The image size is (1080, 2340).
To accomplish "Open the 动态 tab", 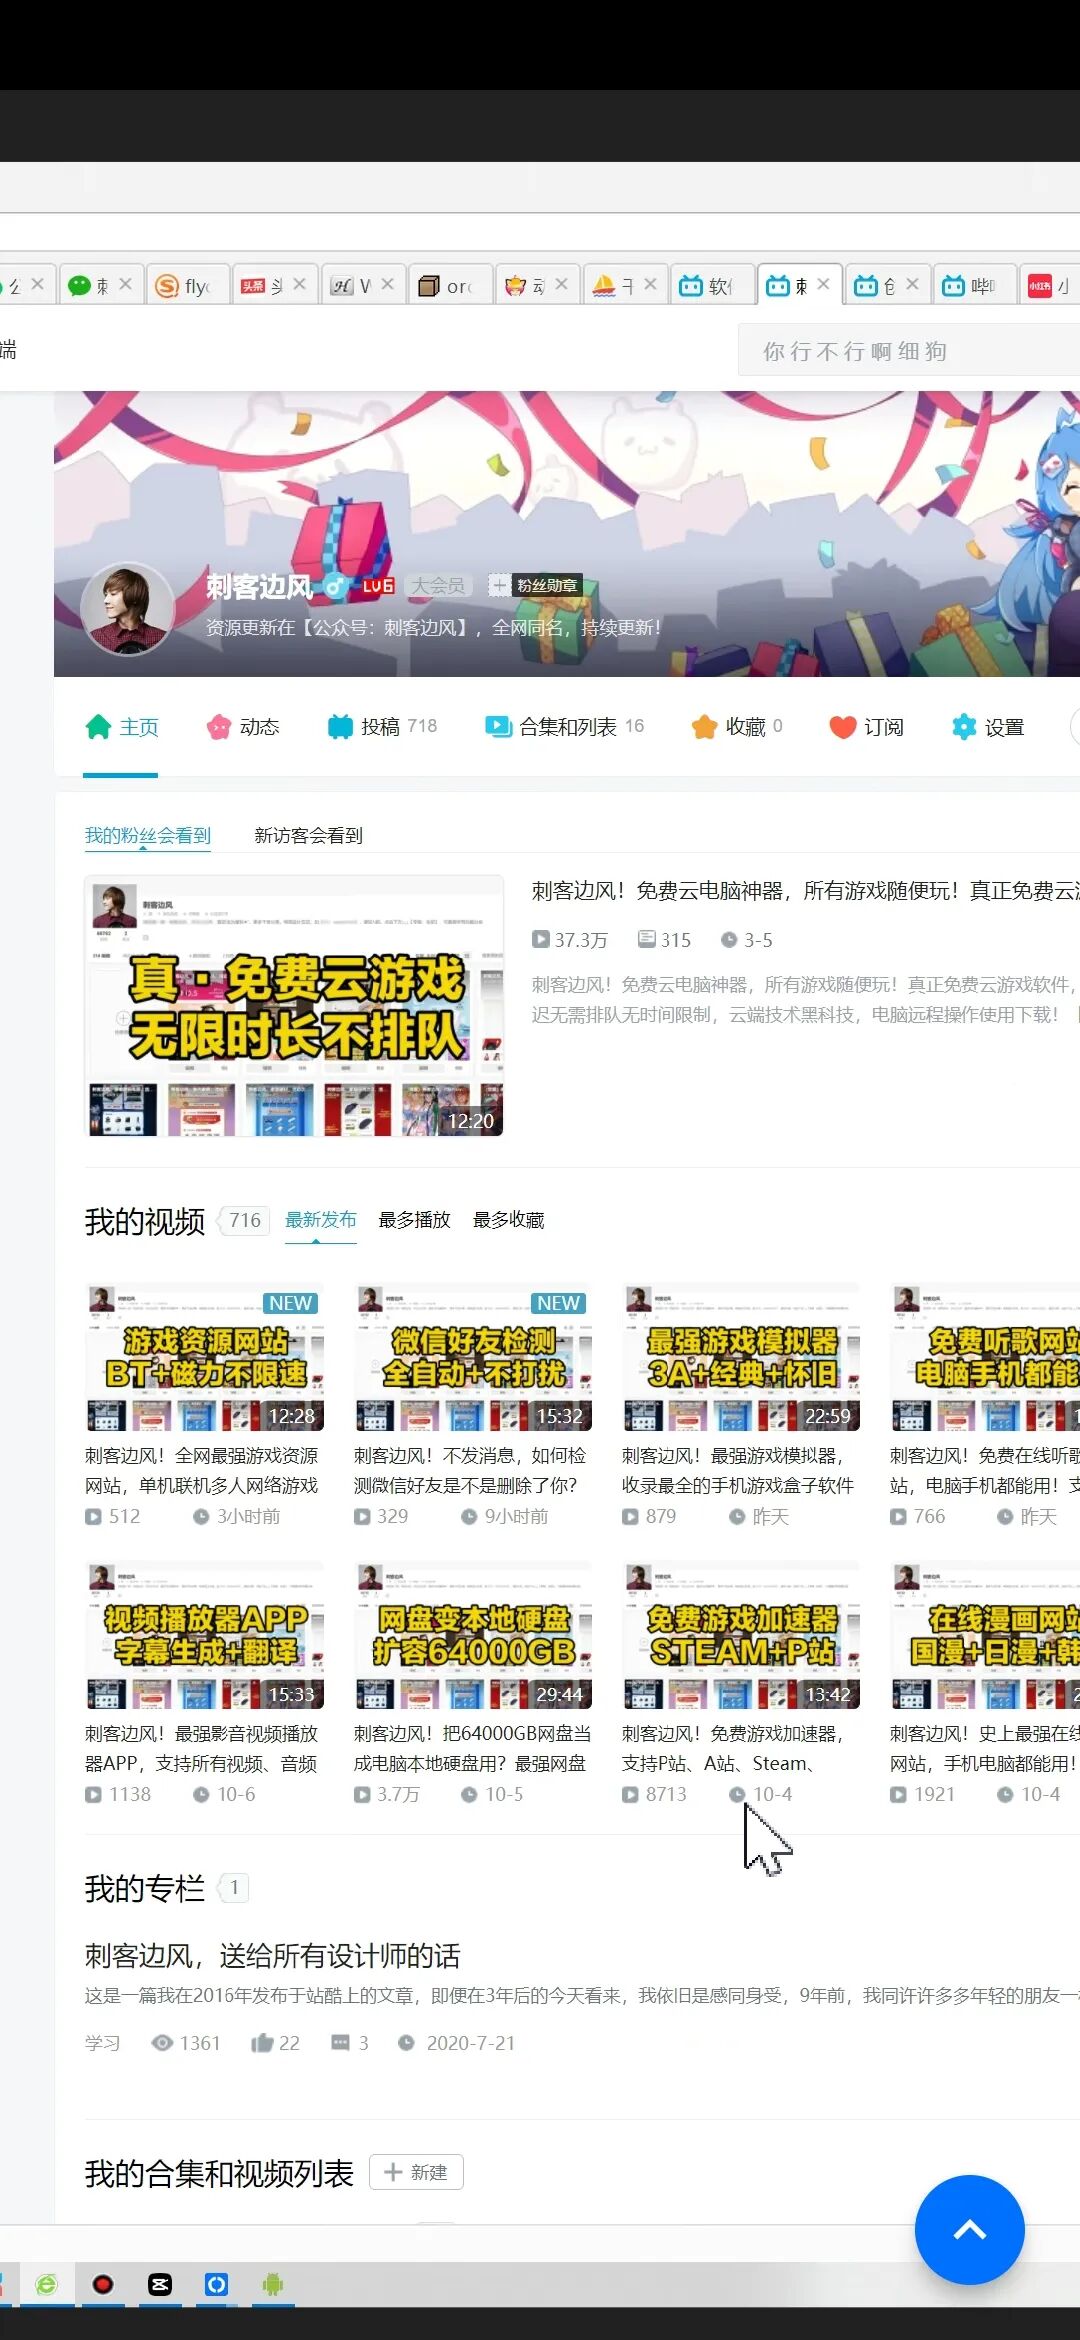I will (243, 727).
